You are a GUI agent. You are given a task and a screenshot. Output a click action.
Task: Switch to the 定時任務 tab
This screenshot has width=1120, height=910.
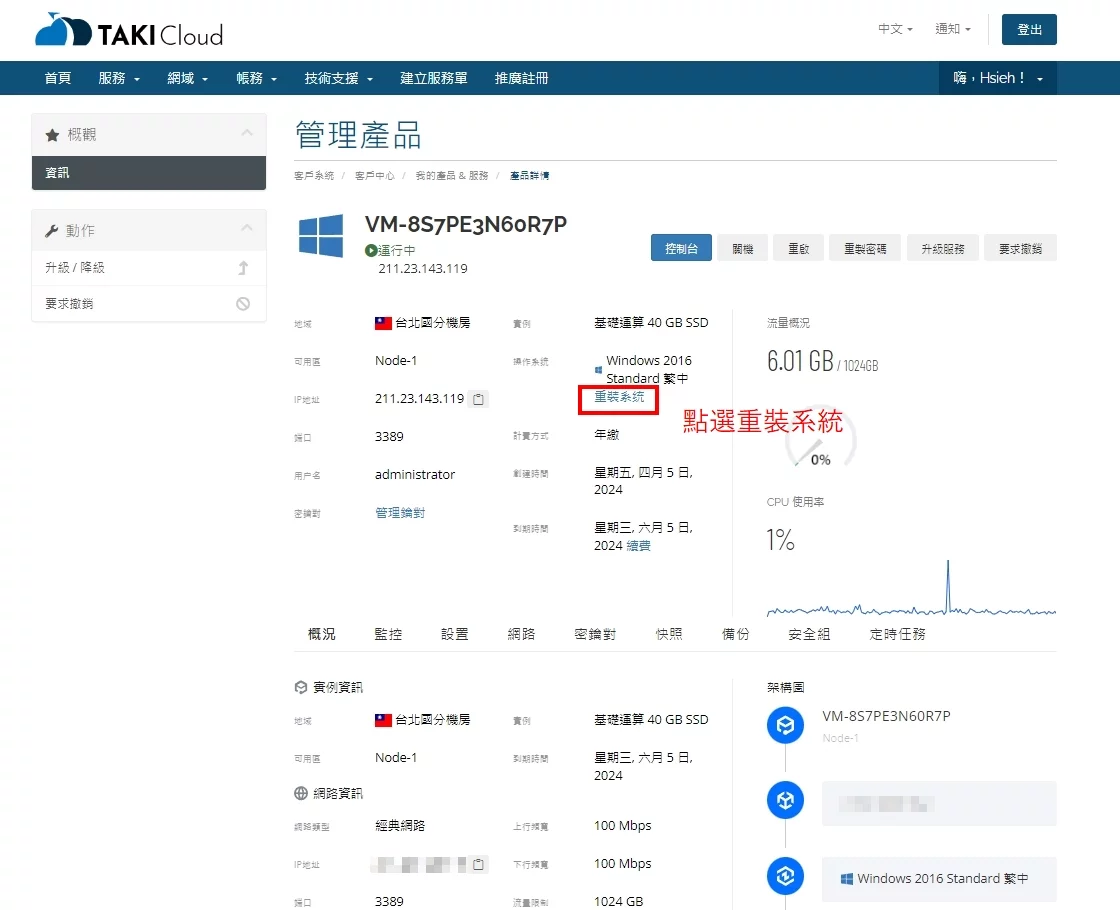click(x=897, y=634)
